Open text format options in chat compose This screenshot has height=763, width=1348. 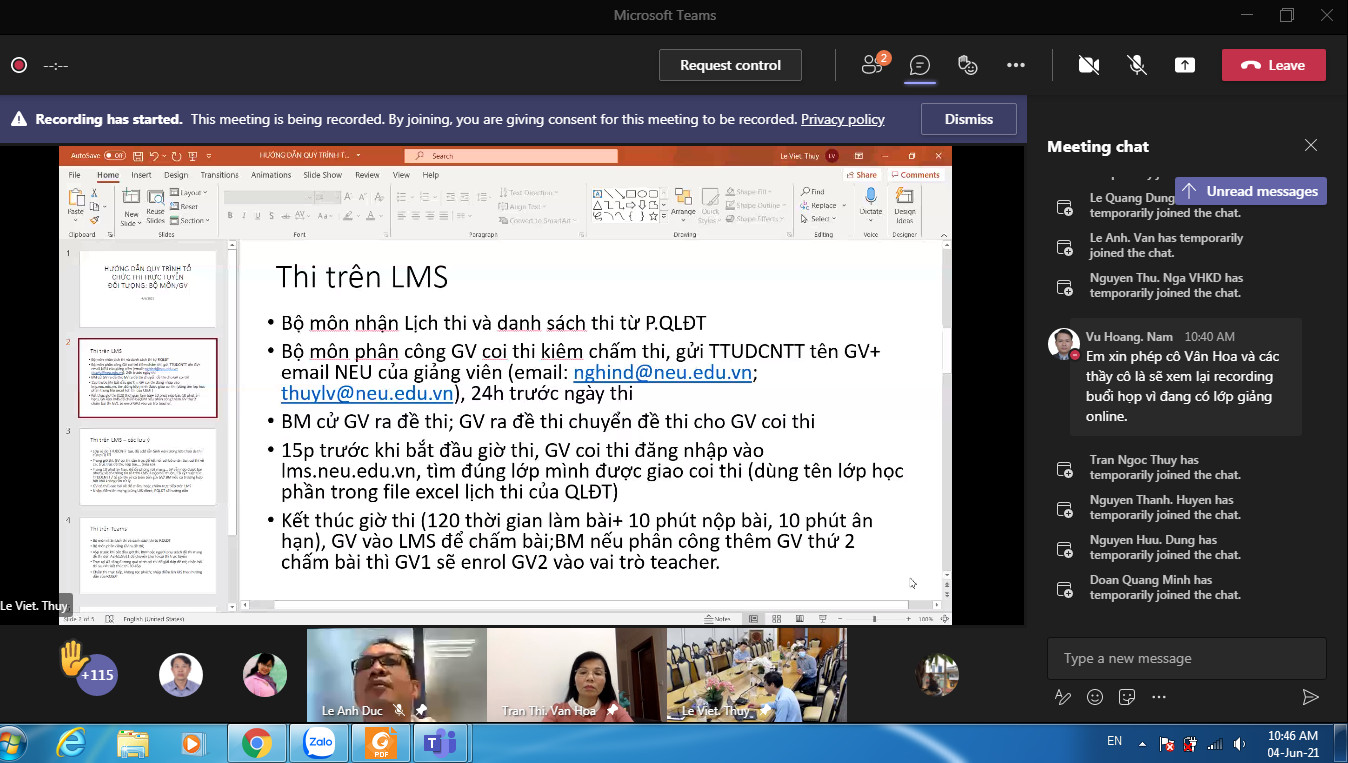(1063, 697)
